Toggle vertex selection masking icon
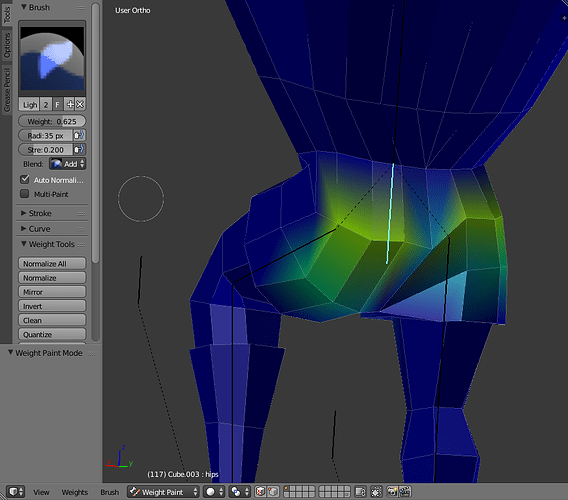This screenshot has width=568, height=500. (x=273, y=492)
